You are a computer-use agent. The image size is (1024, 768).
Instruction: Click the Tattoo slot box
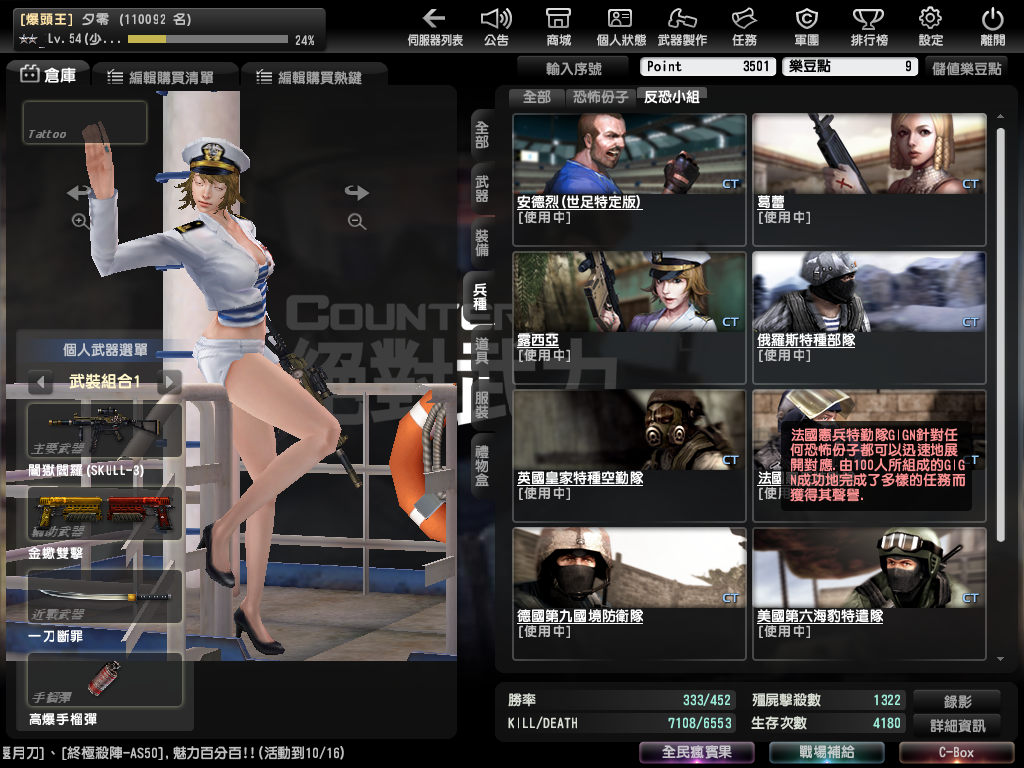point(85,122)
